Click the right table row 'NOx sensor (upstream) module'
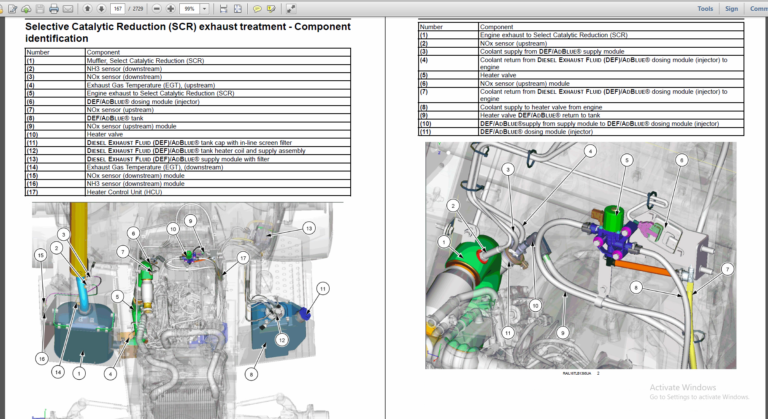 coord(581,83)
